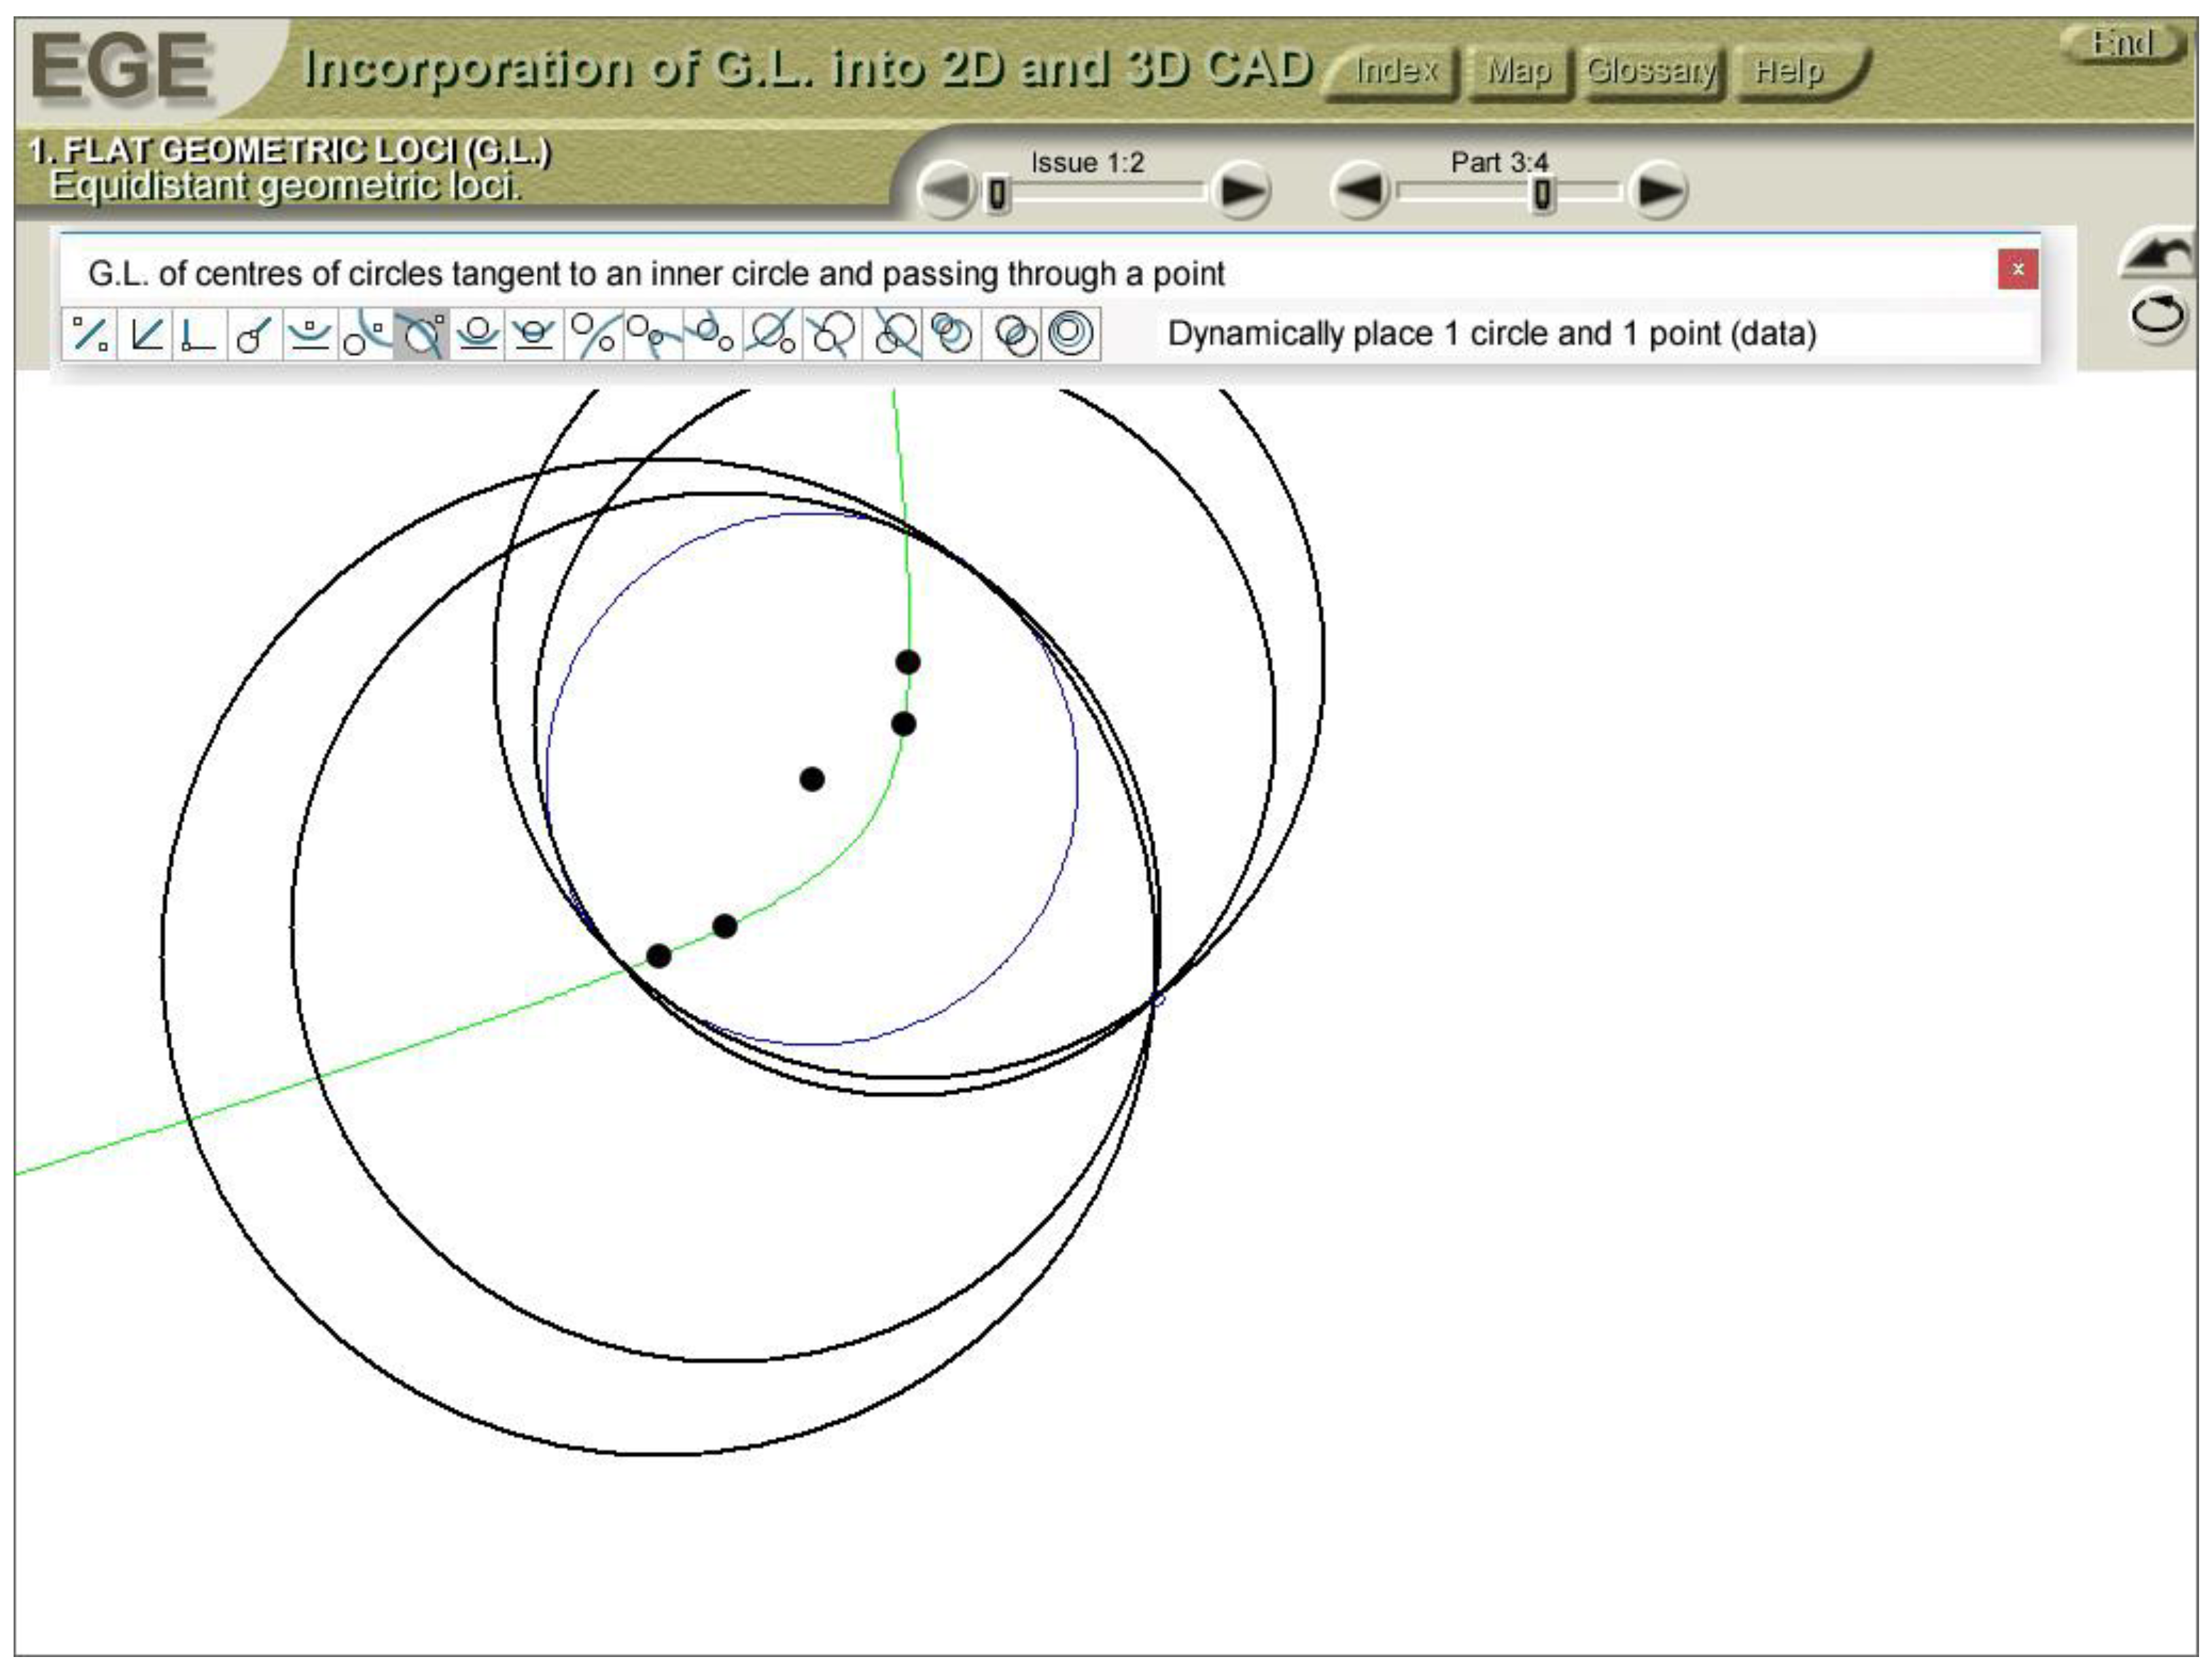This screenshot has width=2212, height=1674.
Task: Advance to the next Part
Action: (1656, 190)
